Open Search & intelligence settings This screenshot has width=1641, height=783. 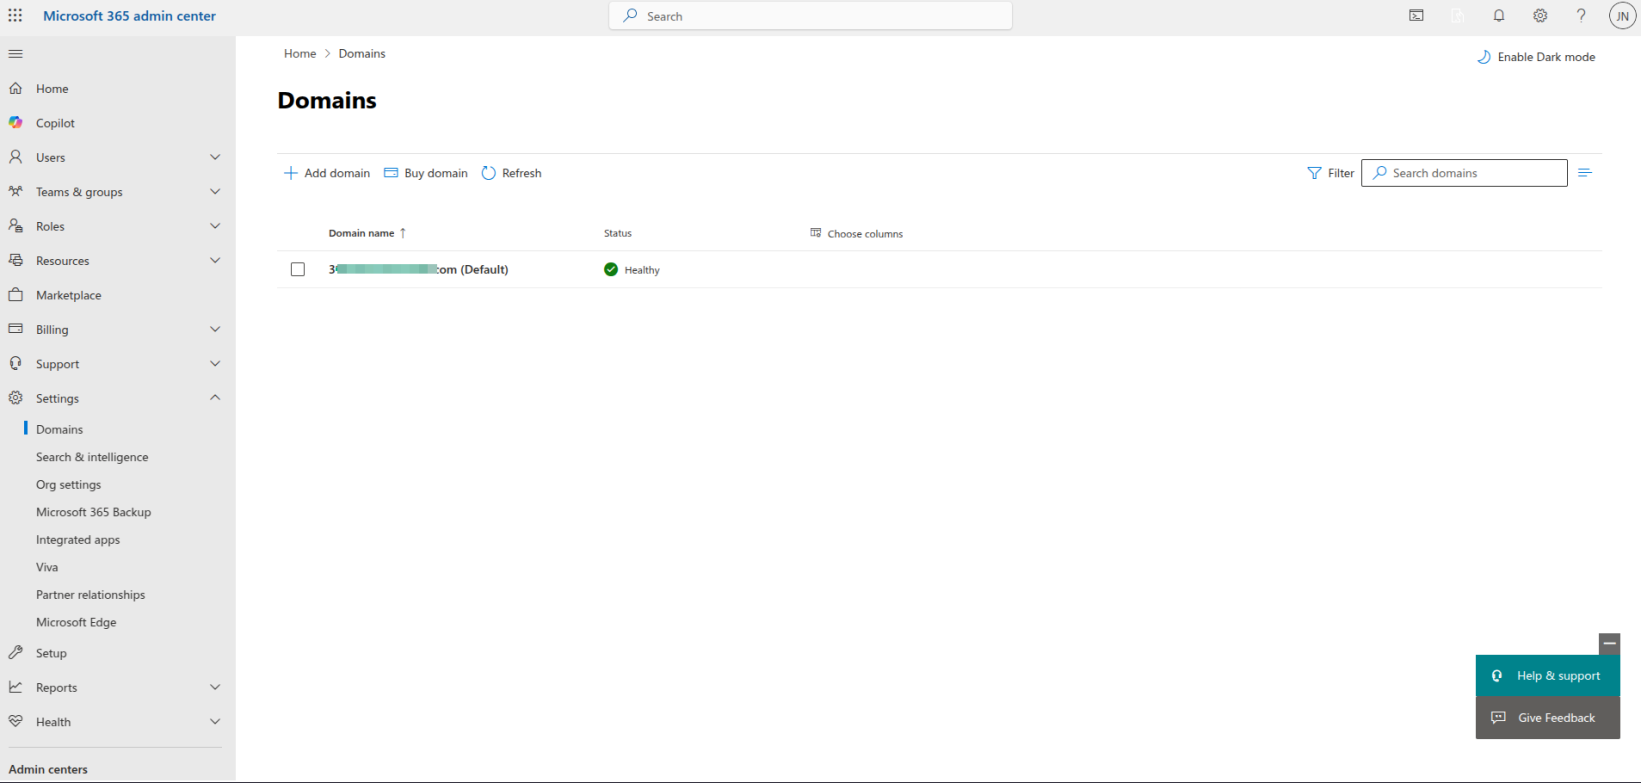point(92,457)
